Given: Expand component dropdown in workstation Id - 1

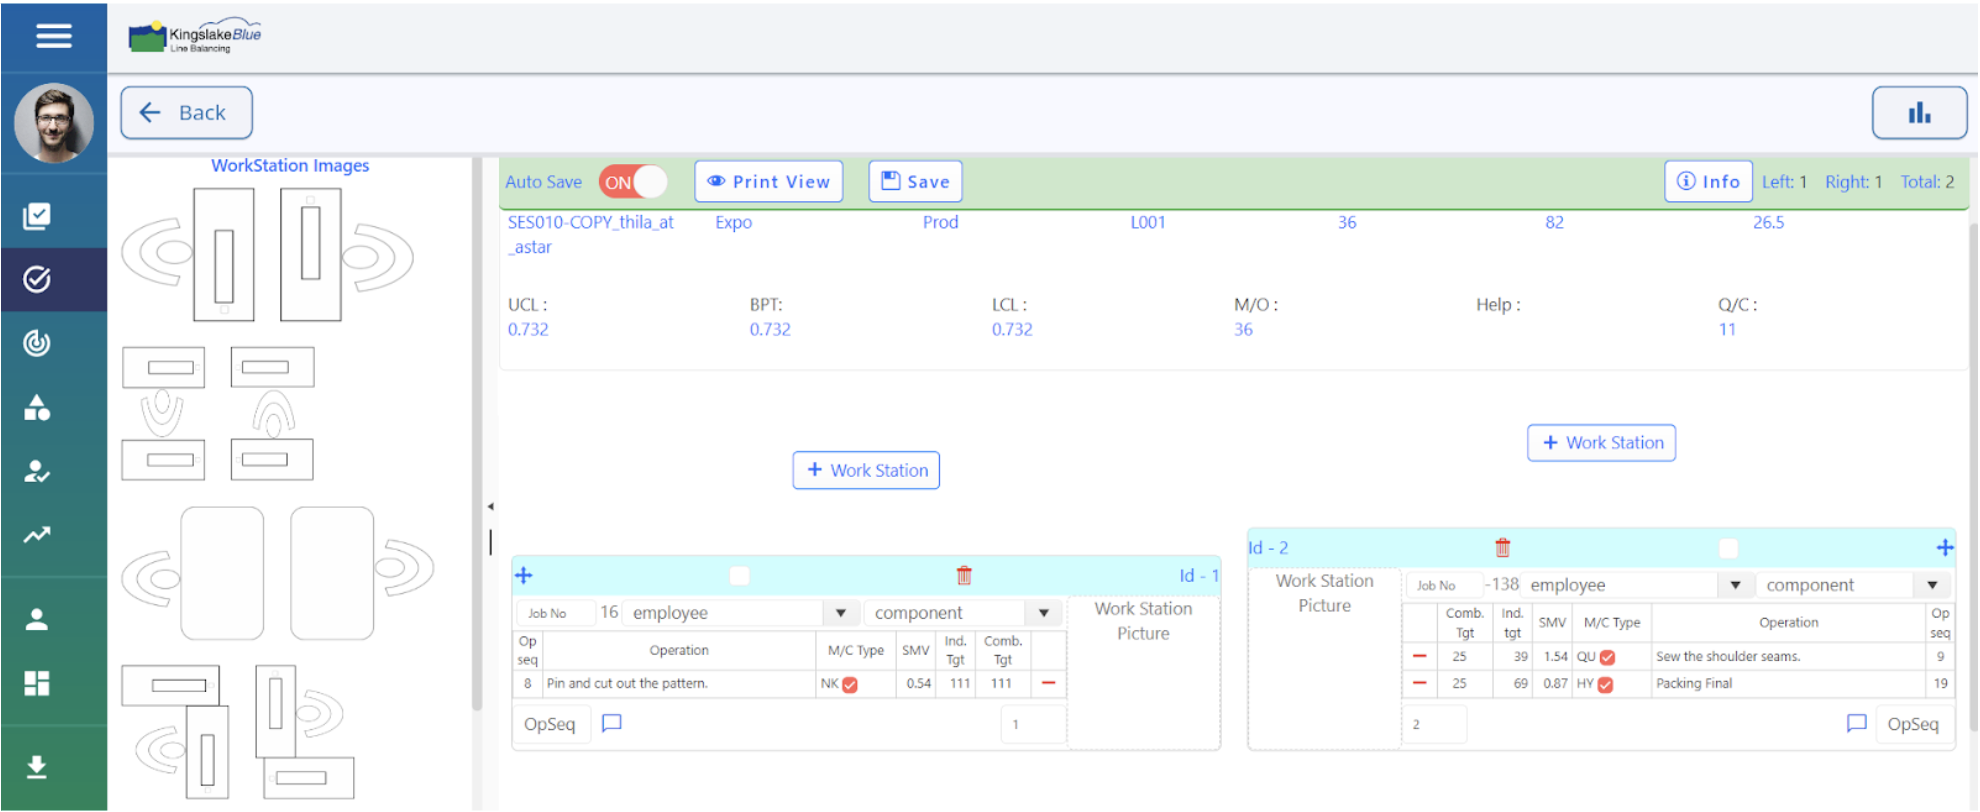Looking at the screenshot, I should point(1043,613).
